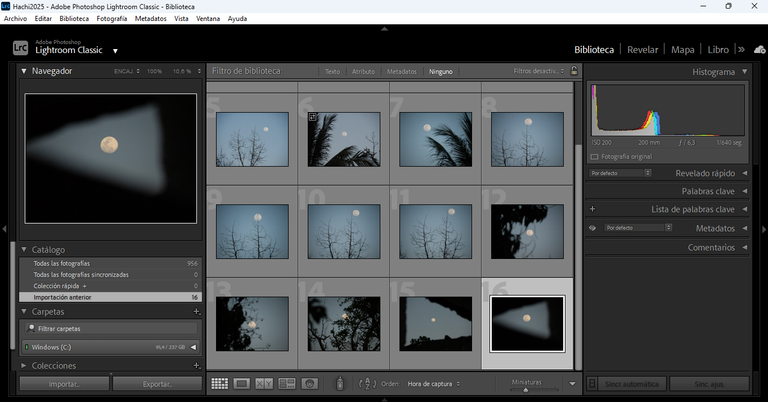
Task: Set Navigator zoom to ENCAJ.
Action: click(124, 71)
